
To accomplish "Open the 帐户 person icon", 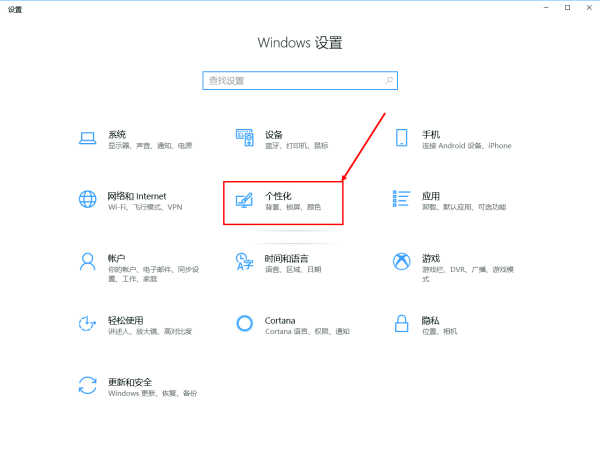I will [87, 262].
